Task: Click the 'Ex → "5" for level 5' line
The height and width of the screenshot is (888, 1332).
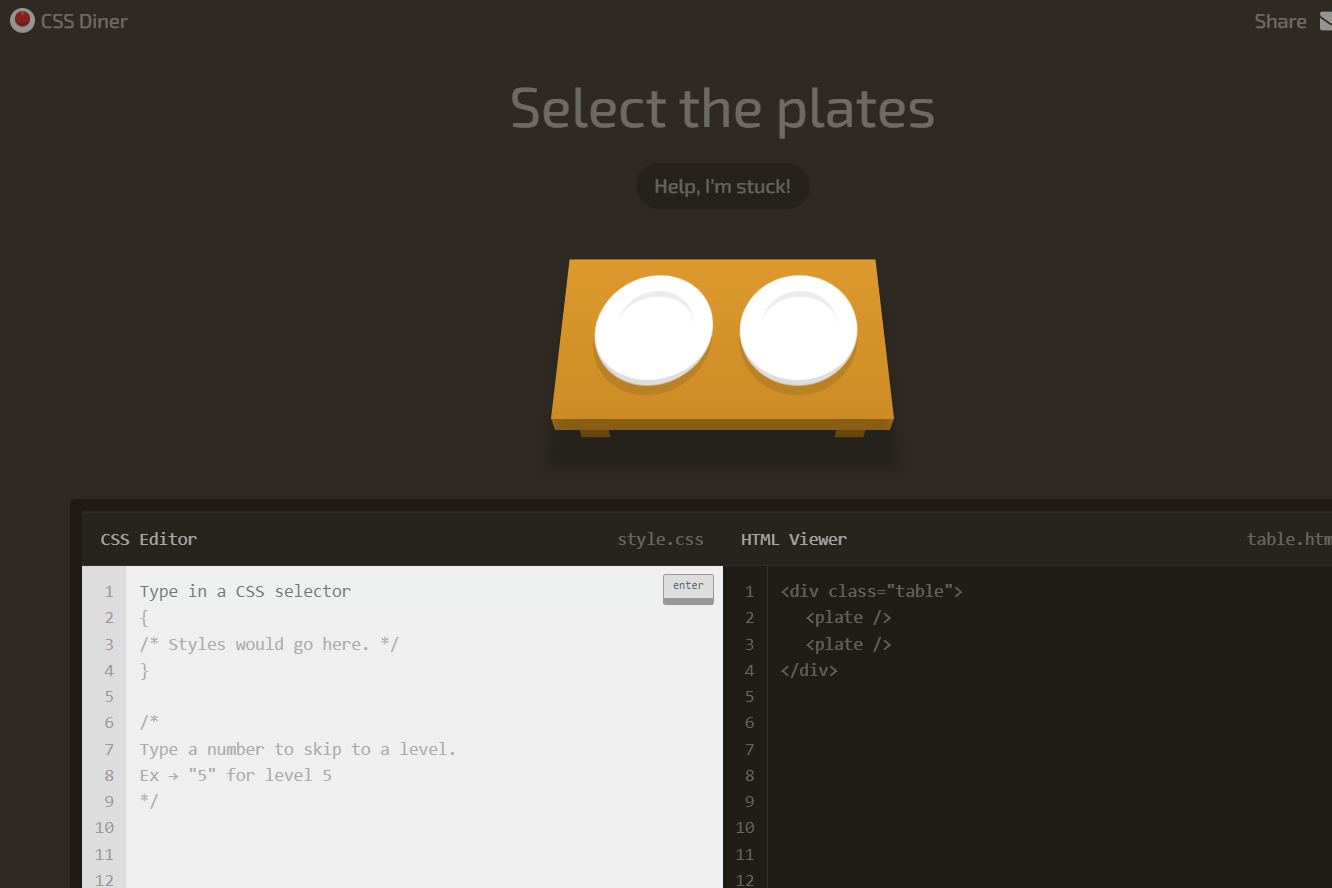Action: point(236,775)
